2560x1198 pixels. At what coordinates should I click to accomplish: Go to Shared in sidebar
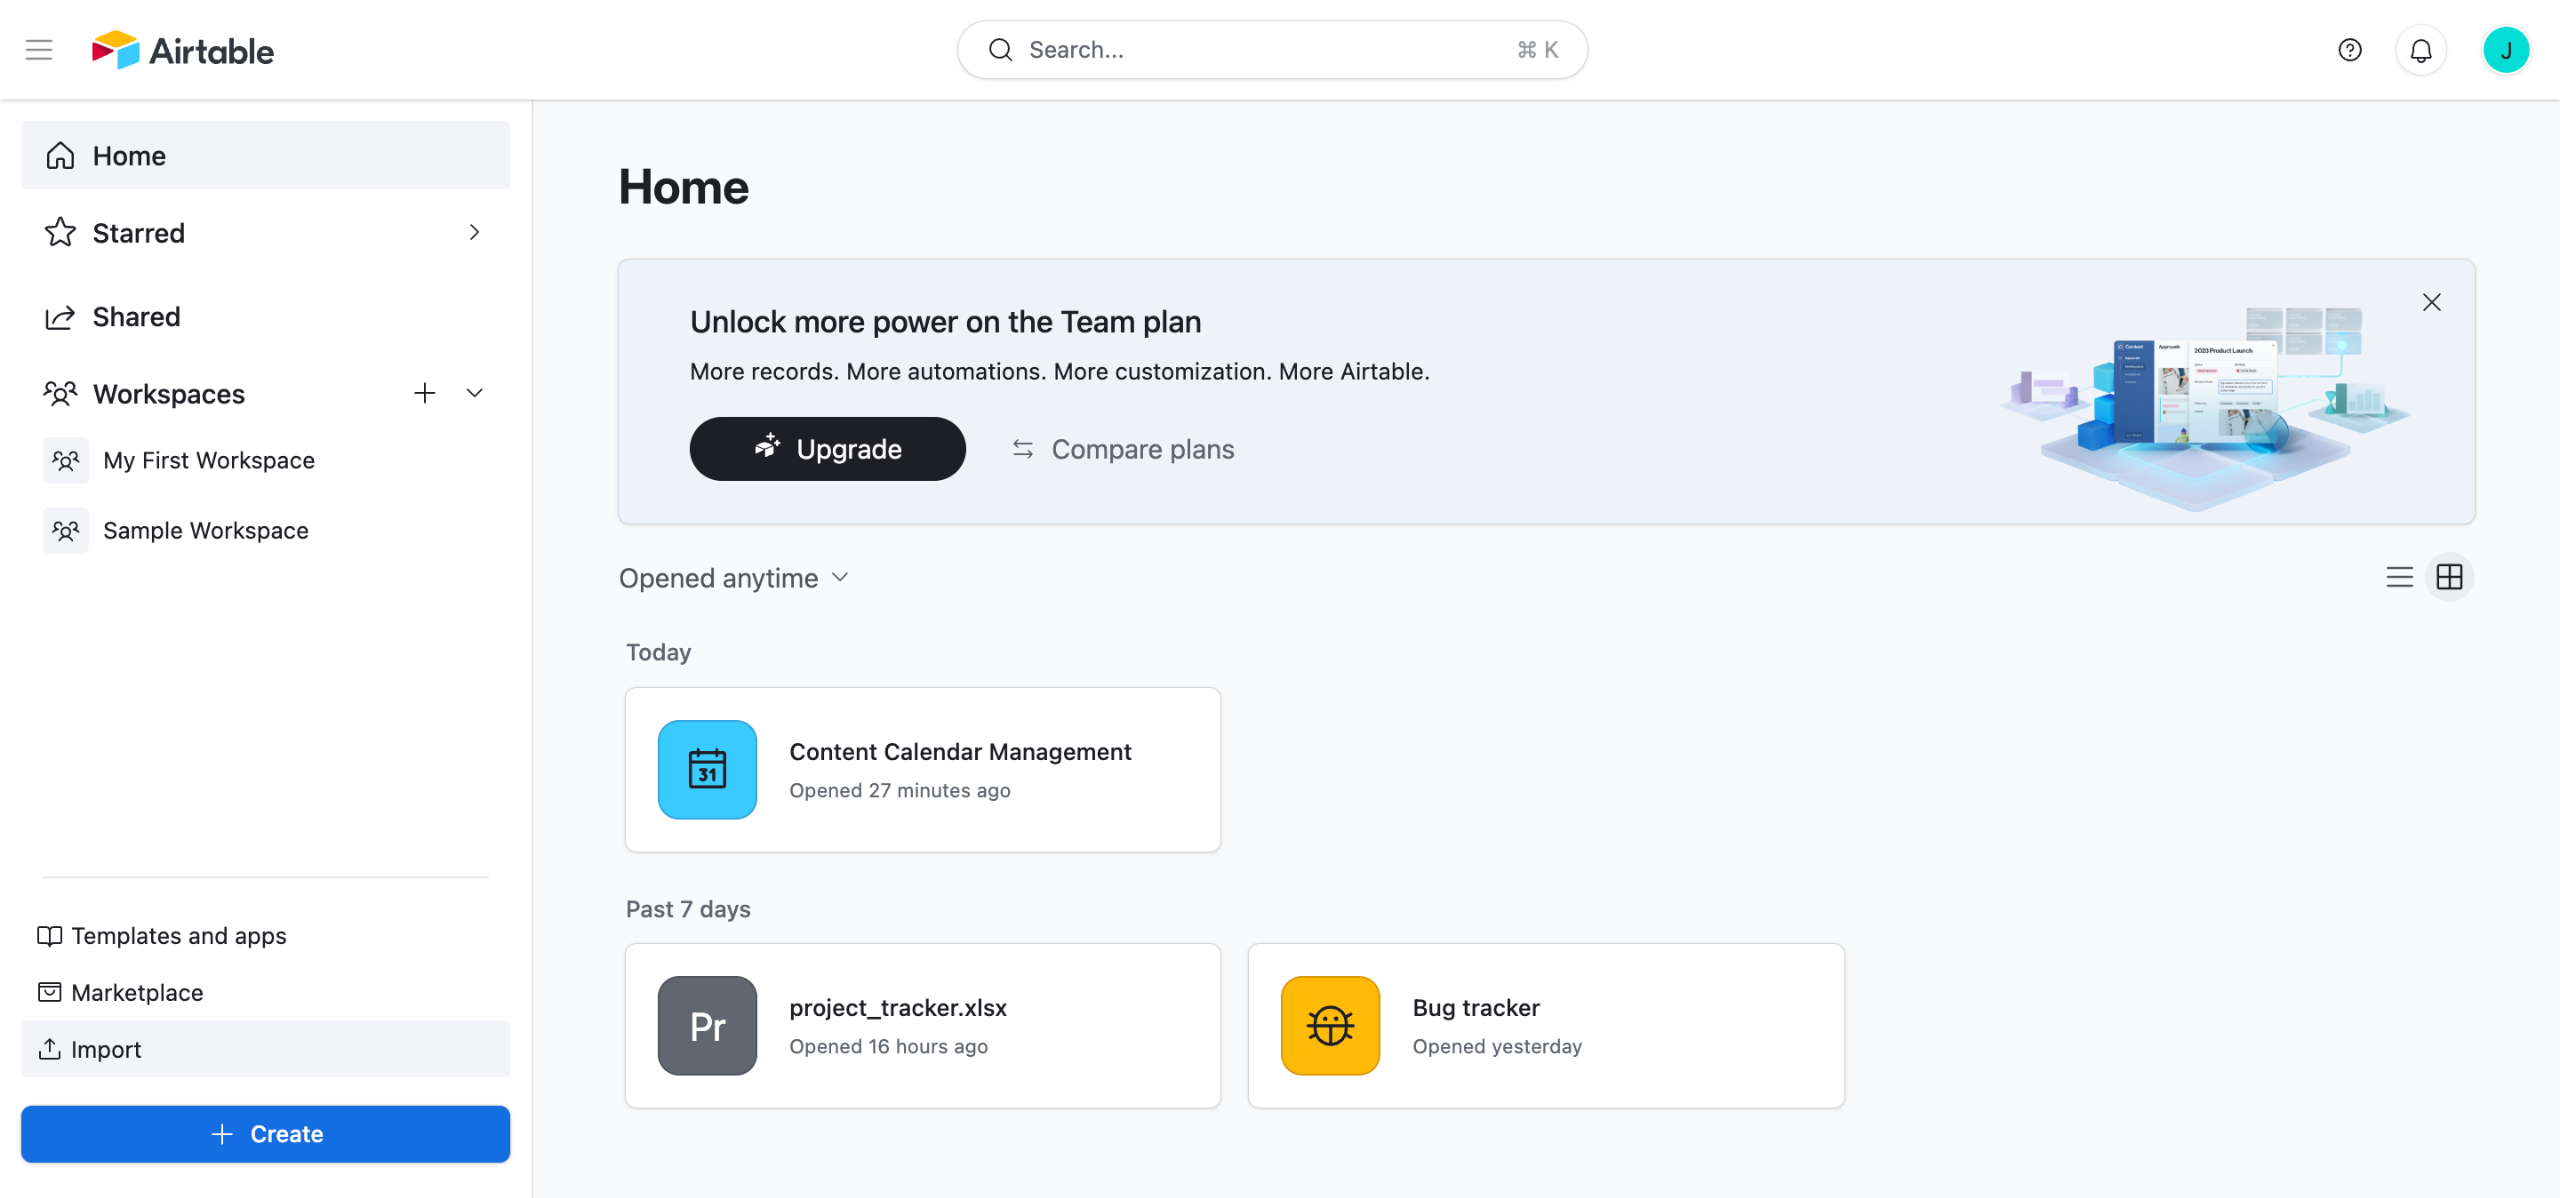coord(136,317)
